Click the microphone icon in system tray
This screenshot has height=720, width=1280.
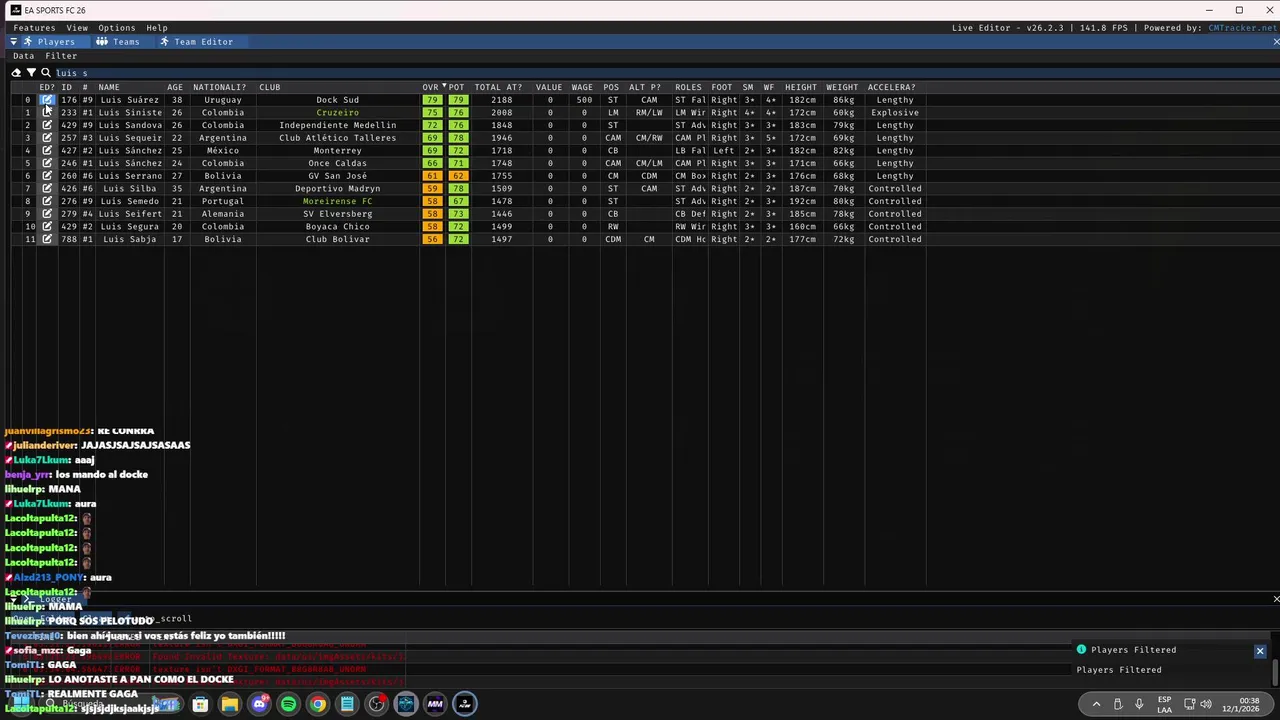pyautogui.click(x=1138, y=704)
